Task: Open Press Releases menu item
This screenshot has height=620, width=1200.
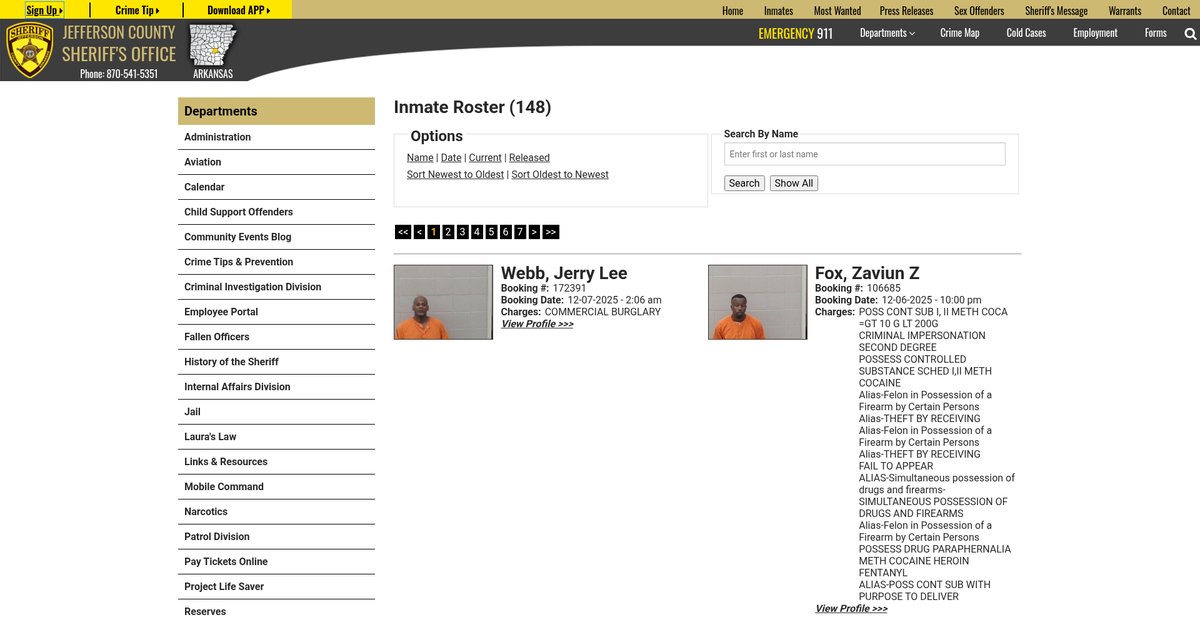Action: click(906, 11)
